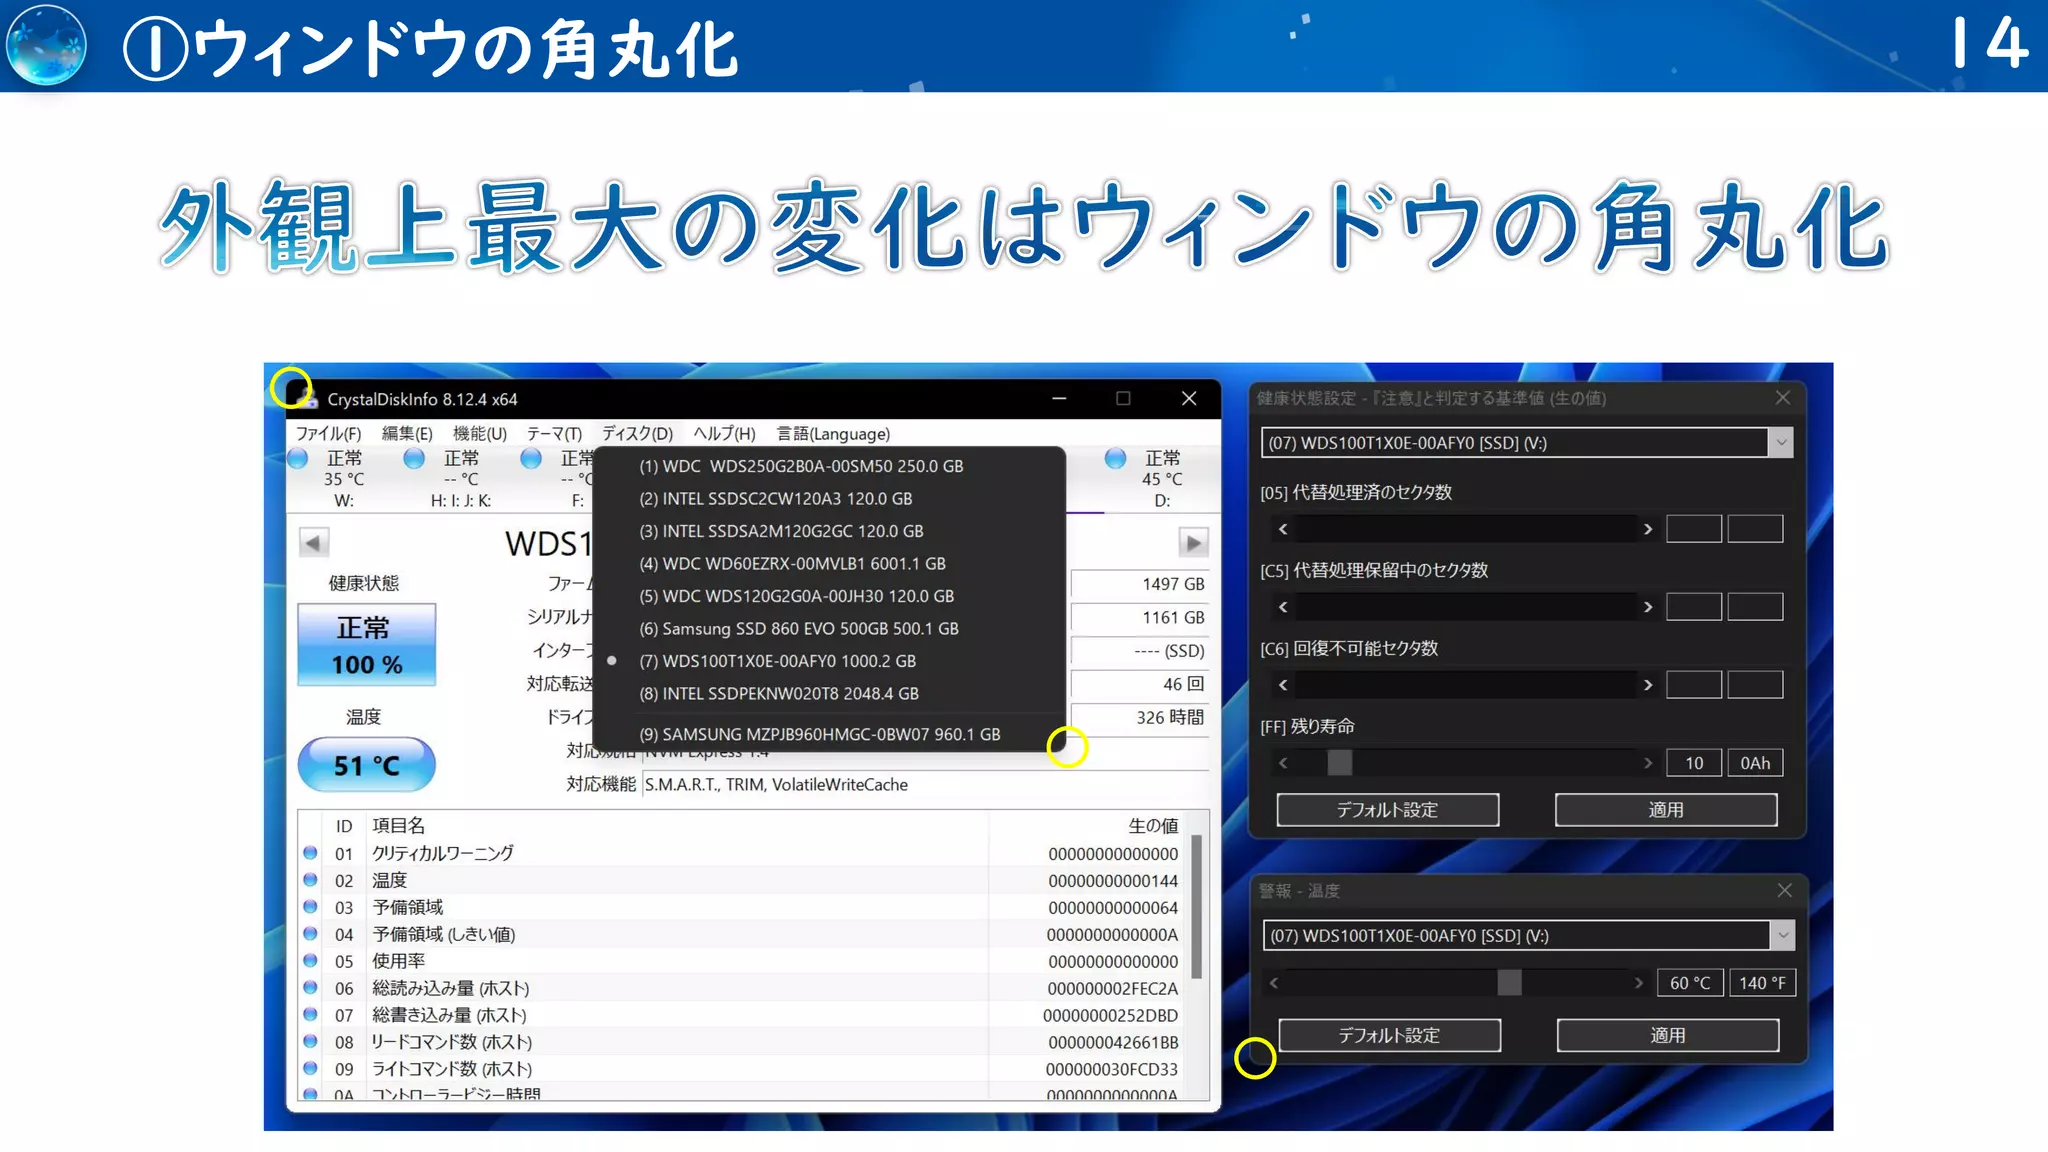Open the ファイル(F) menu
Screen dimensions: 2048x1152
(x=328, y=434)
